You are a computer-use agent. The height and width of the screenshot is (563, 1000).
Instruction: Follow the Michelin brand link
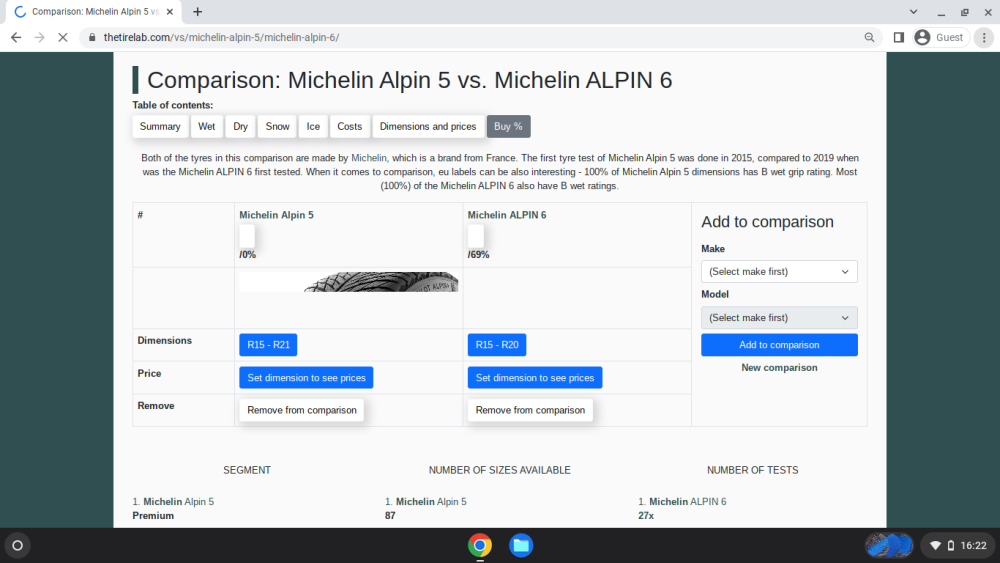[x=369, y=158]
